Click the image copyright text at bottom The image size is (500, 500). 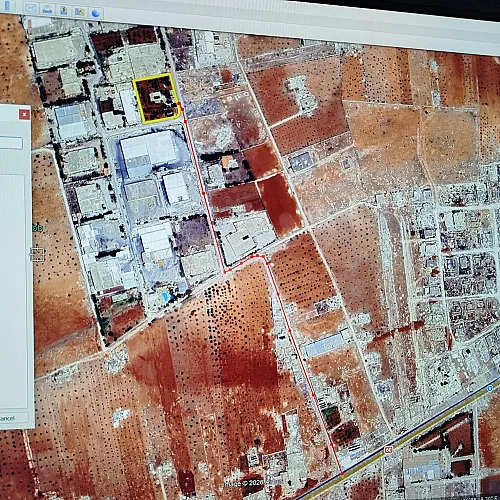pyautogui.click(x=245, y=483)
